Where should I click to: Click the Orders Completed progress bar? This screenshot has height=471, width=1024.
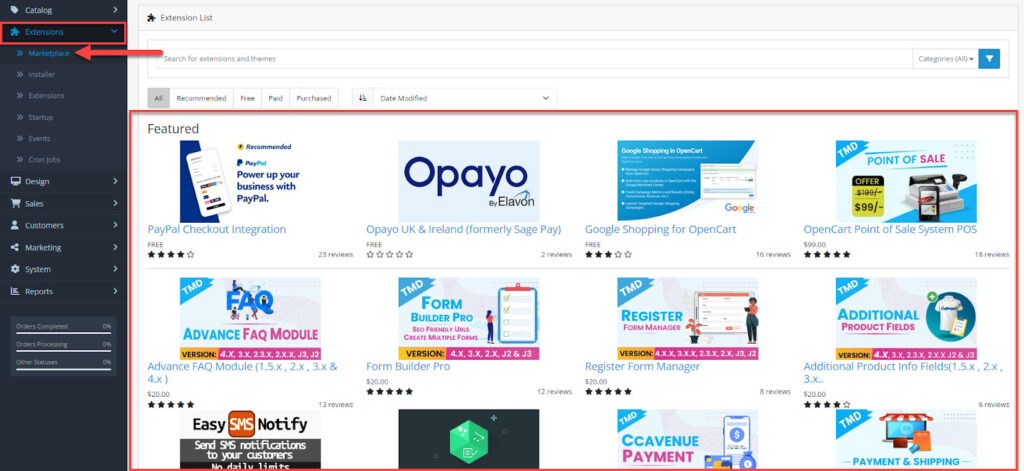point(63,332)
